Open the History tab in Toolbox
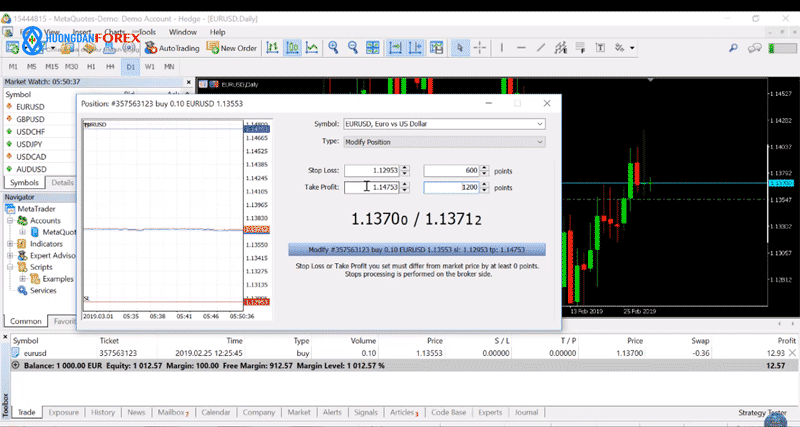 [103, 412]
